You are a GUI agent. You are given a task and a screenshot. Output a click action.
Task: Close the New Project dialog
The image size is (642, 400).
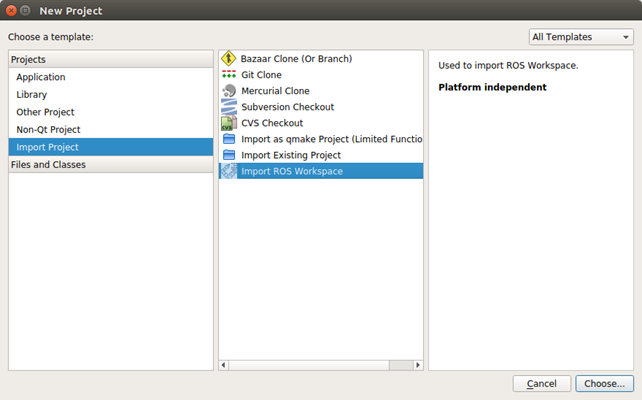coord(11,11)
